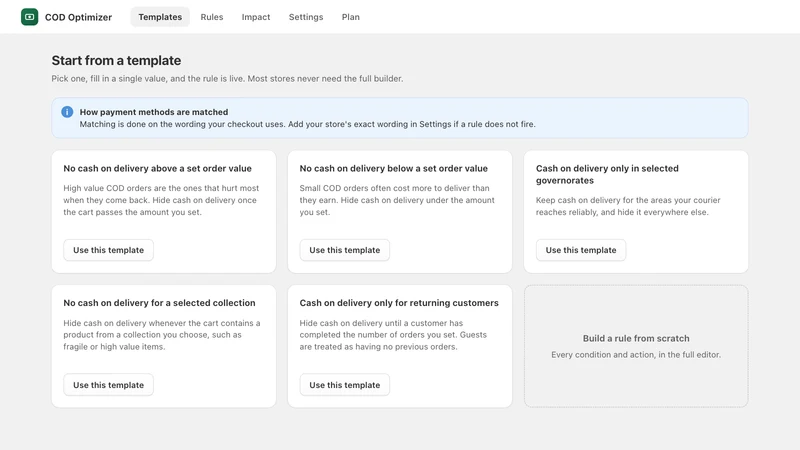The width and height of the screenshot is (800, 450).
Task: Click 'Every condition and action, in the full editor.' text
Action: [x=636, y=355]
